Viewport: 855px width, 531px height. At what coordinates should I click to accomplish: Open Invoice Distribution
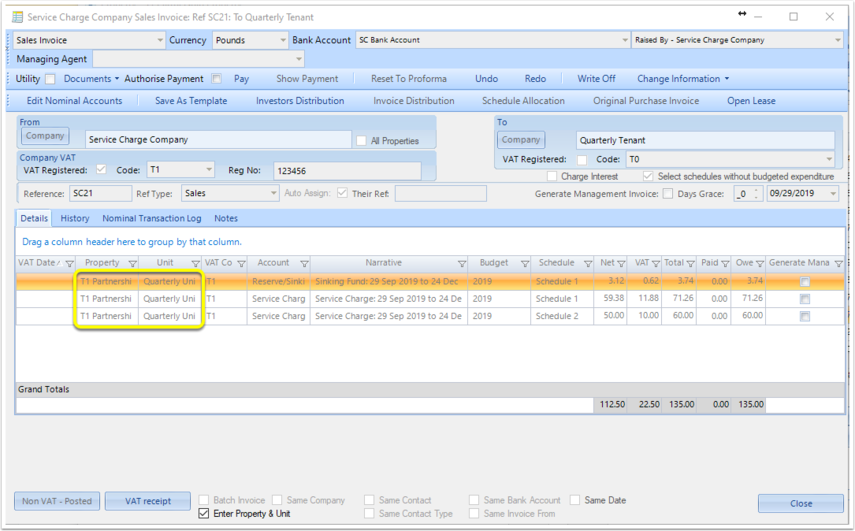413,101
